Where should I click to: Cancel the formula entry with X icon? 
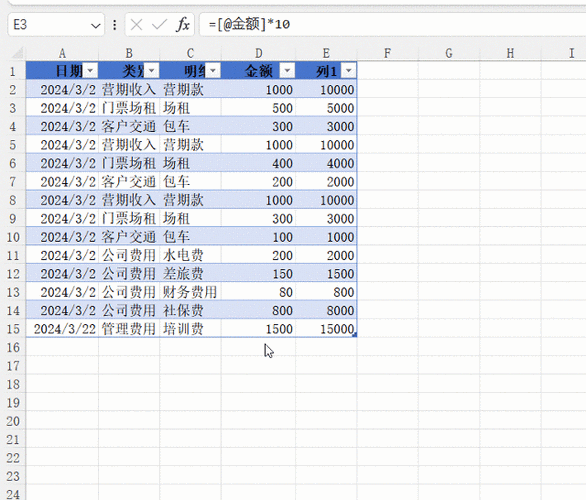[x=136, y=25]
